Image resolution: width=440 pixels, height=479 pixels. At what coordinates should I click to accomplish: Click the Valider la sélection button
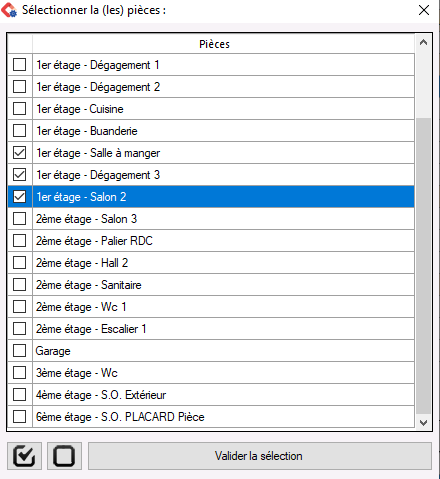260,456
